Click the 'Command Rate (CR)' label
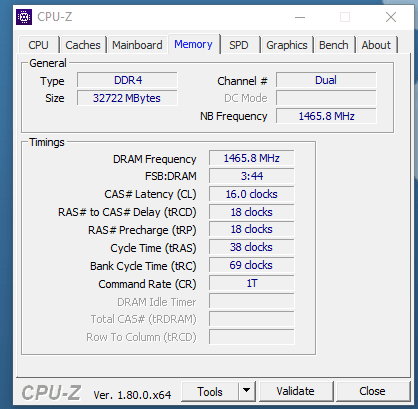The image size is (418, 409). (147, 284)
